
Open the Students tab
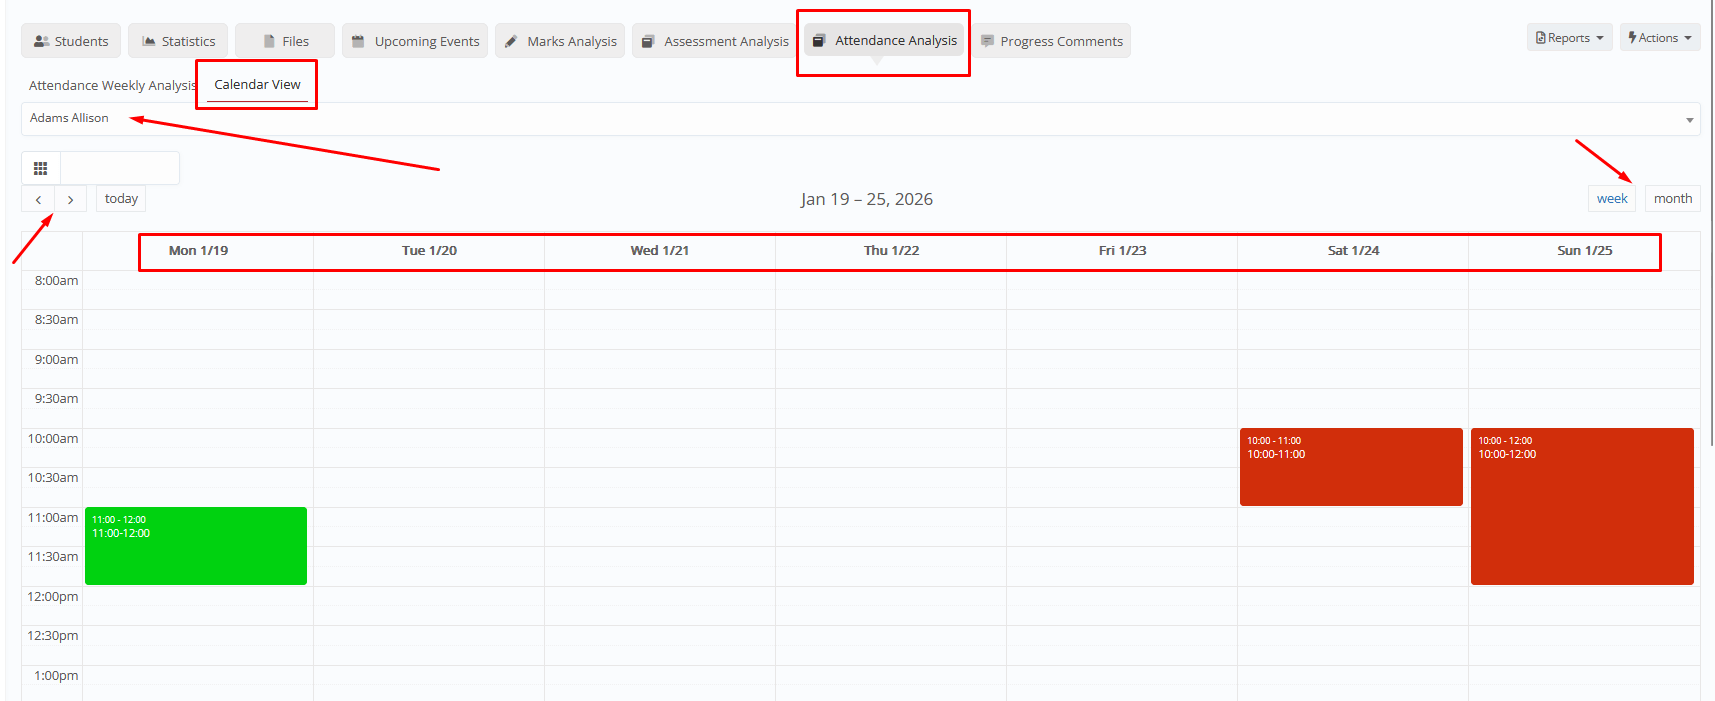71,41
